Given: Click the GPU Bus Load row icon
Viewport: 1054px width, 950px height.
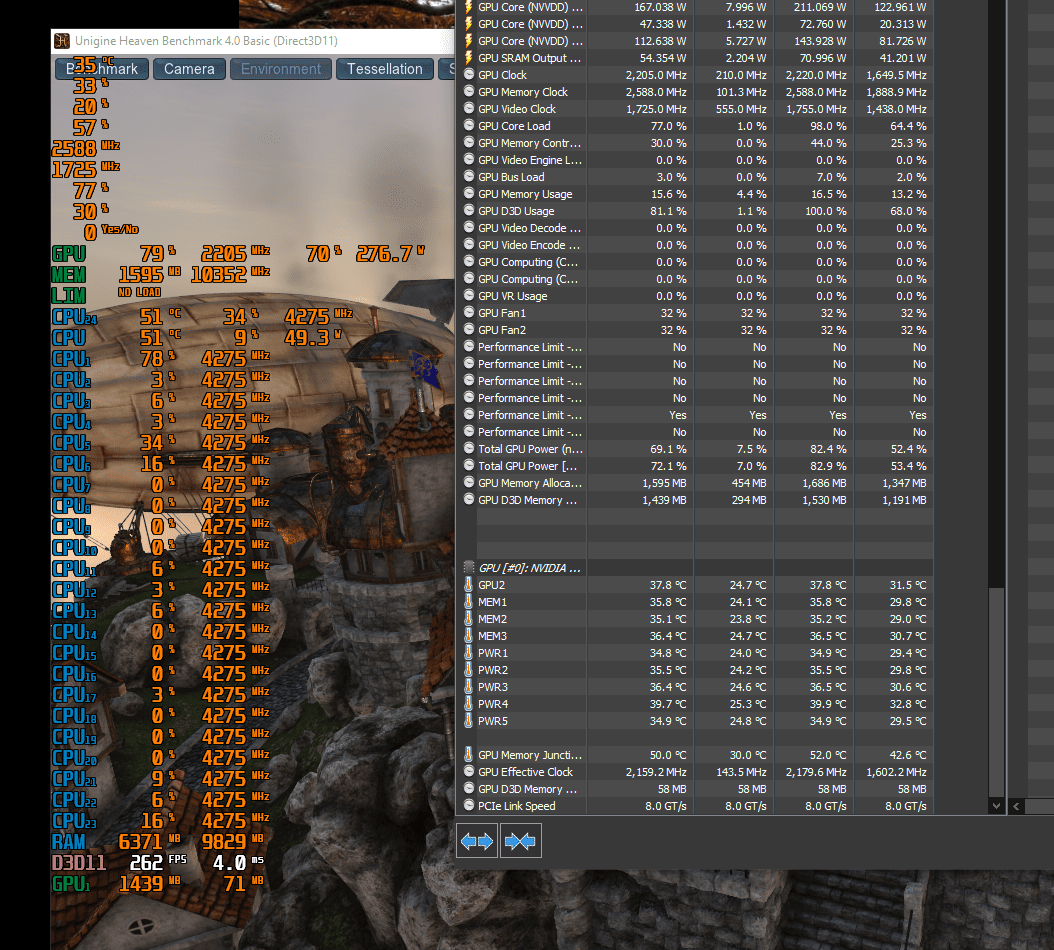Looking at the screenshot, I should tap(469, 177).
